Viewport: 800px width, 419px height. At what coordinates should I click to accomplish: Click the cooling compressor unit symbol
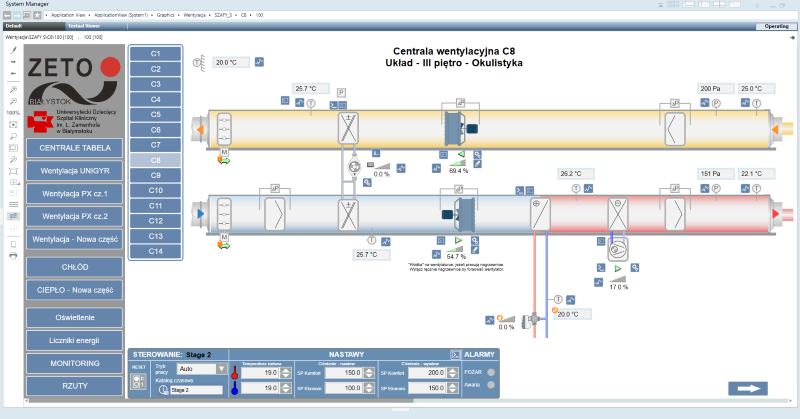tap(618, 250)
